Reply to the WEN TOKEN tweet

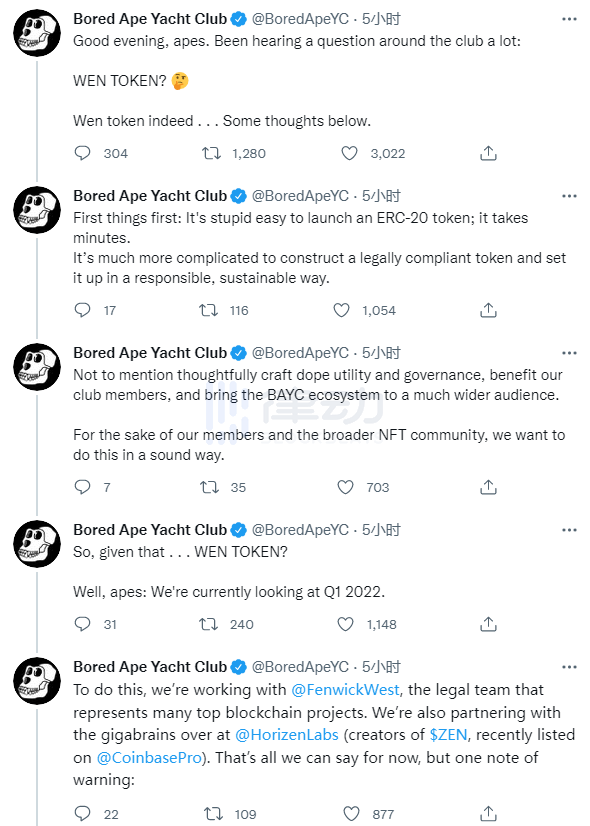point(83,153)
